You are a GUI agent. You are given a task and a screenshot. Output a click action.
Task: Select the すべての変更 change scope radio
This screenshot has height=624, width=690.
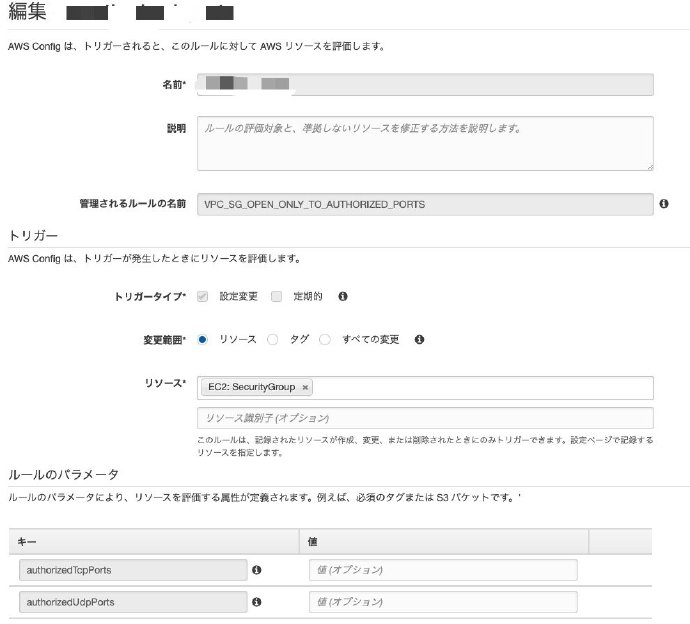[325, 339]
